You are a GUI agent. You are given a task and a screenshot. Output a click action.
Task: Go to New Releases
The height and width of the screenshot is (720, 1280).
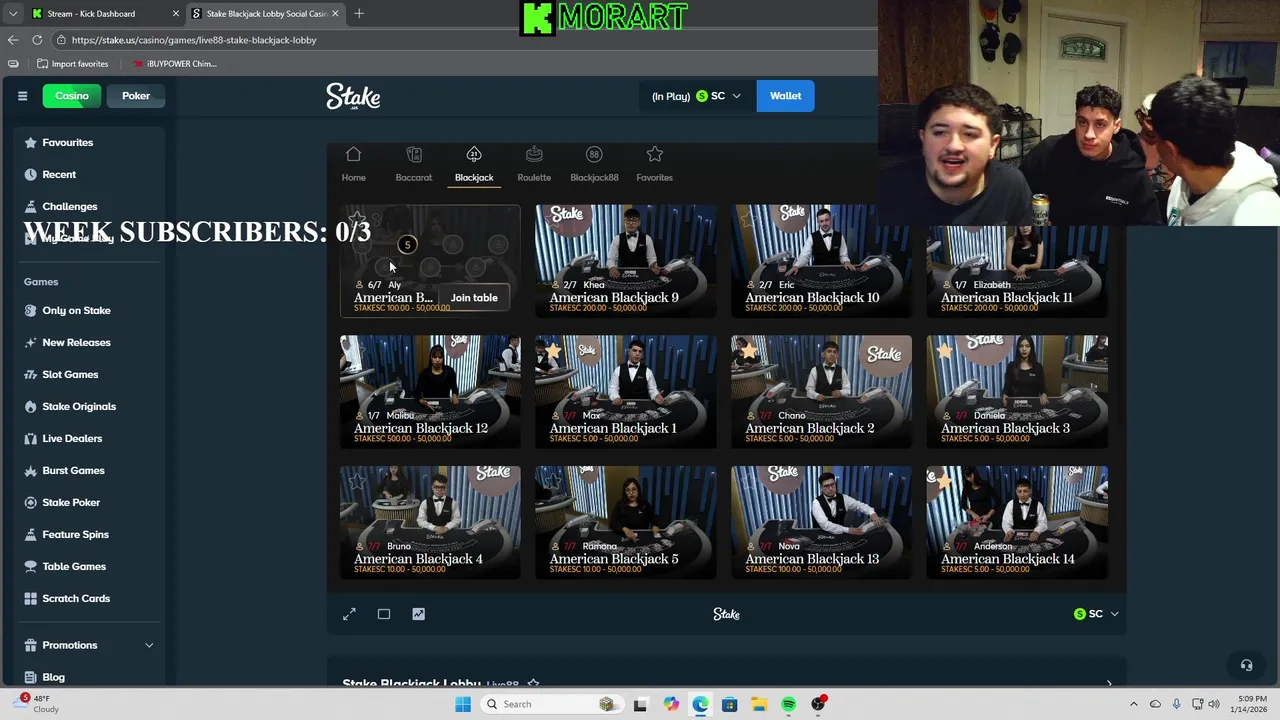(x=76, y=343)
